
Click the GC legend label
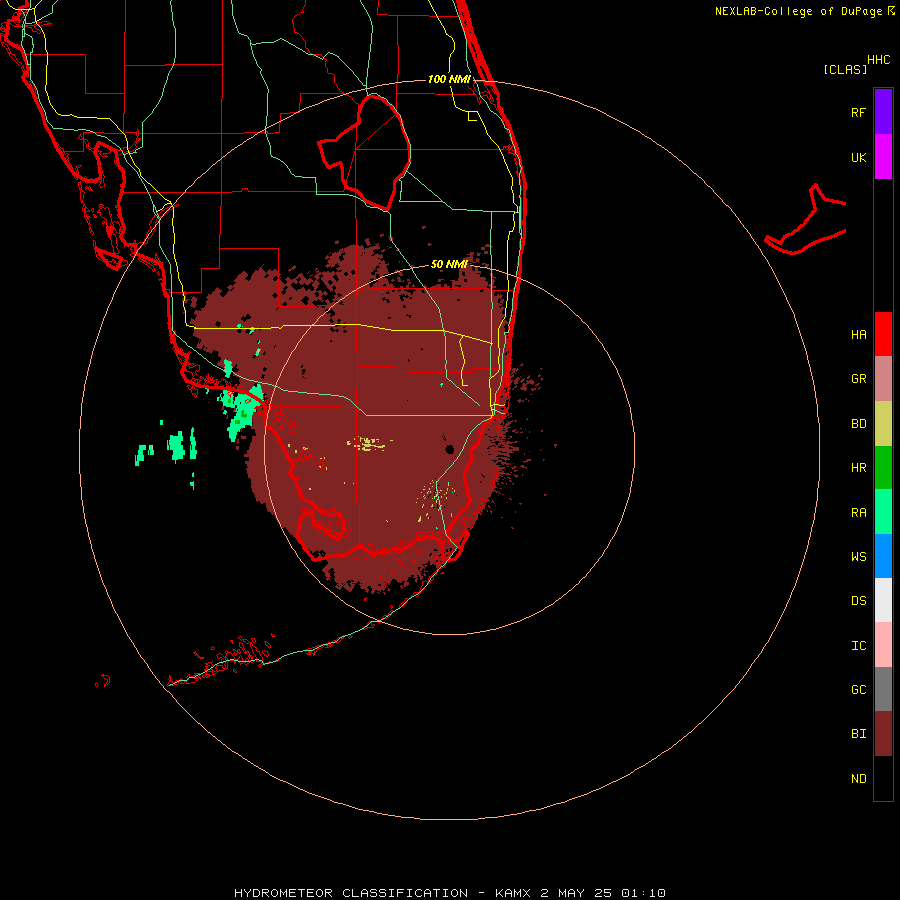click(x=858, y=690)
